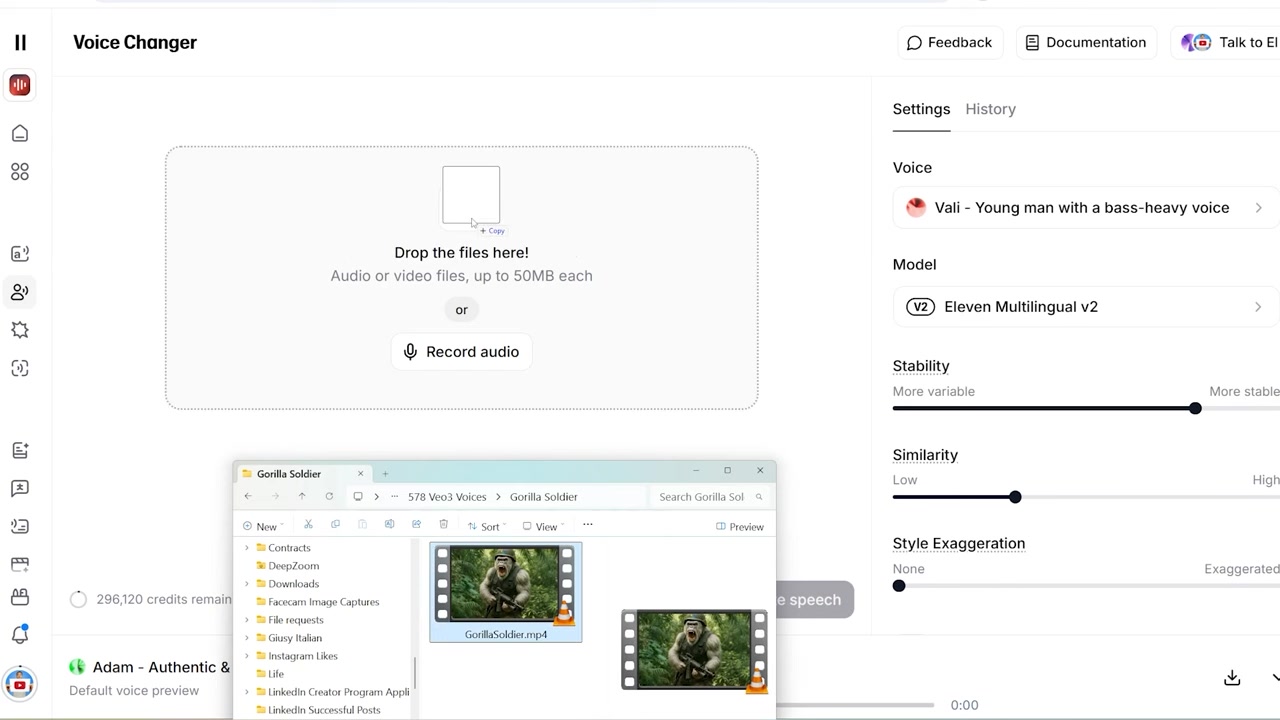This screenshot has height=720, width=1280.
Task: Toggle the Preview pane in File Explorer
Action: (740, 526)
